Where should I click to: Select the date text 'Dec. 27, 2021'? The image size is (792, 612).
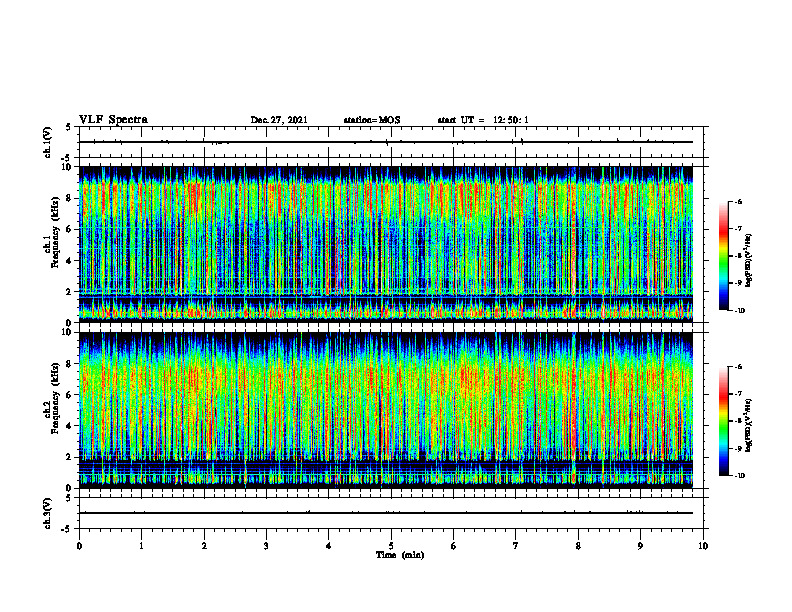pos(279,120)
